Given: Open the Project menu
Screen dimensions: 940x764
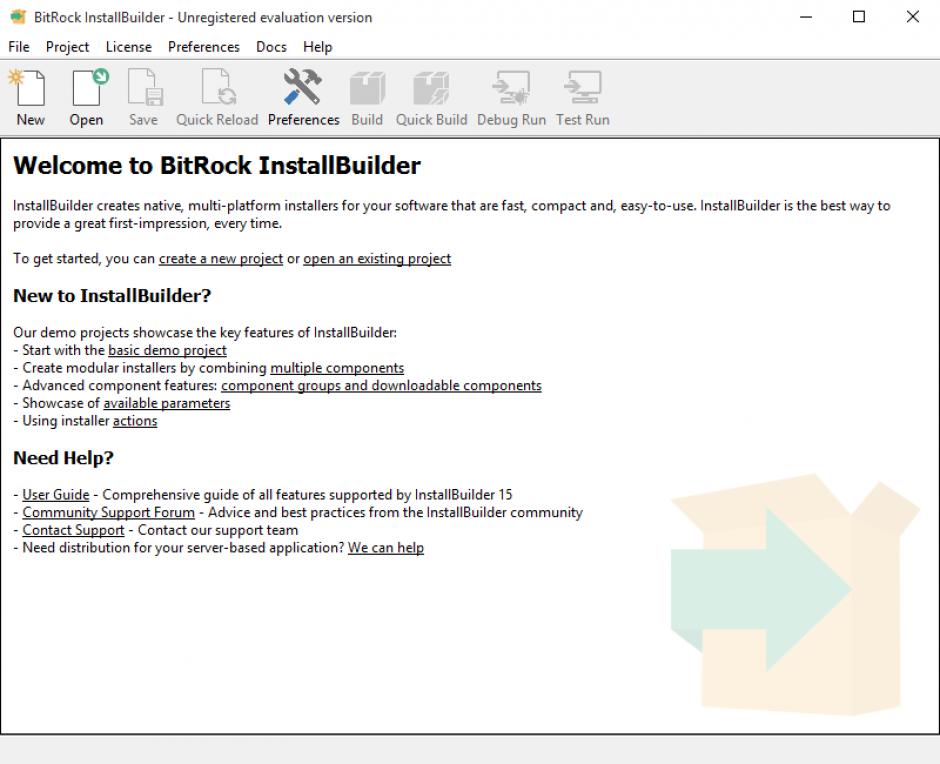Looking at the screenshot, I should click(67, 47).
